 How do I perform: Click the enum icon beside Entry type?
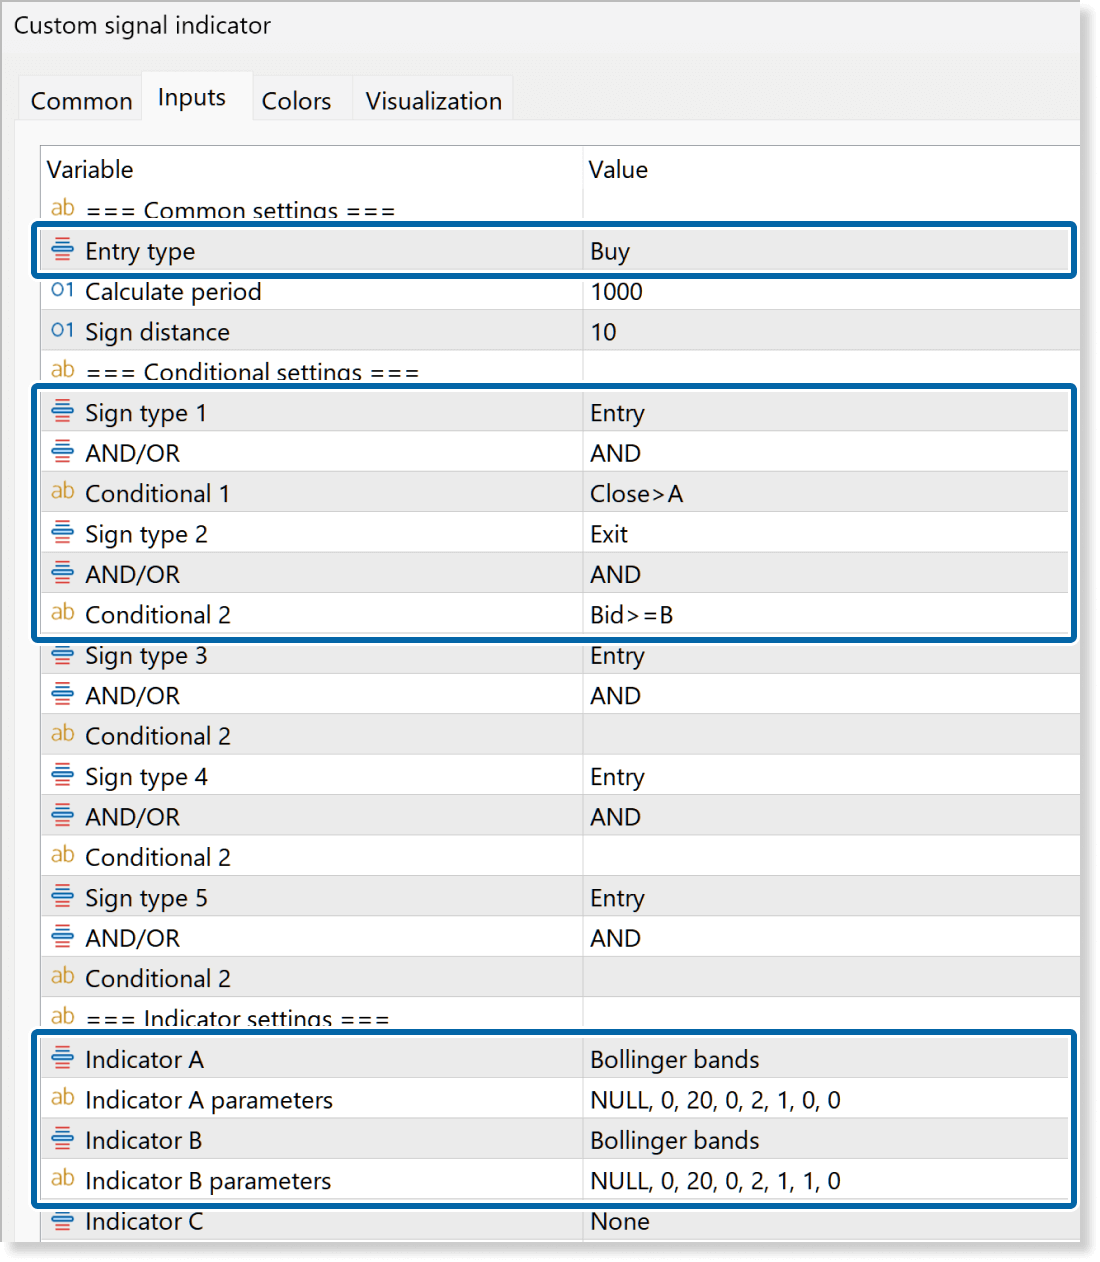coord(62,250)
